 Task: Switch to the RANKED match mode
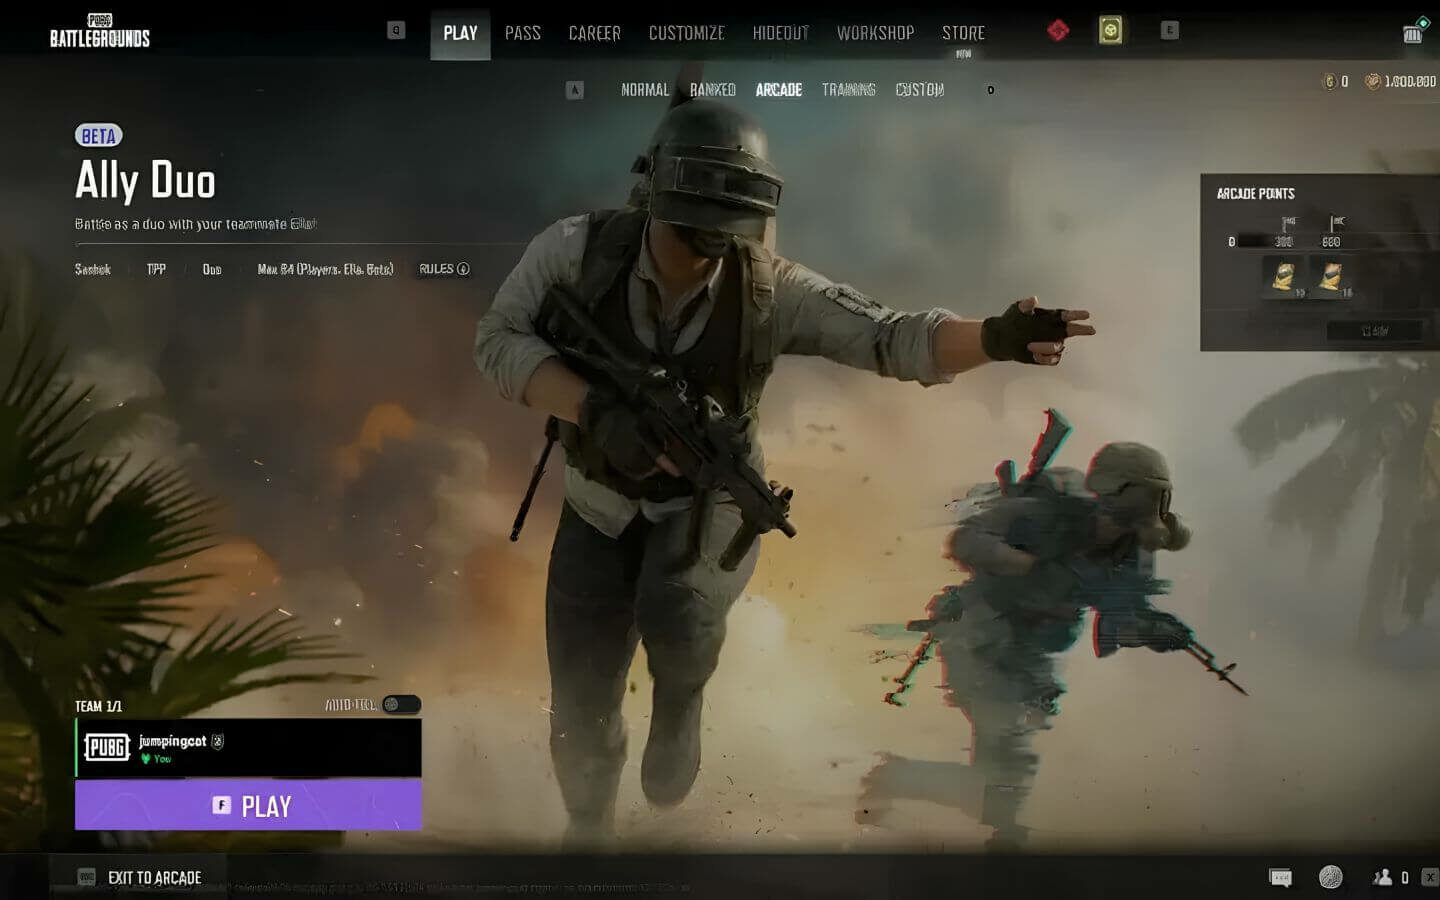click(x=713, y=90)
